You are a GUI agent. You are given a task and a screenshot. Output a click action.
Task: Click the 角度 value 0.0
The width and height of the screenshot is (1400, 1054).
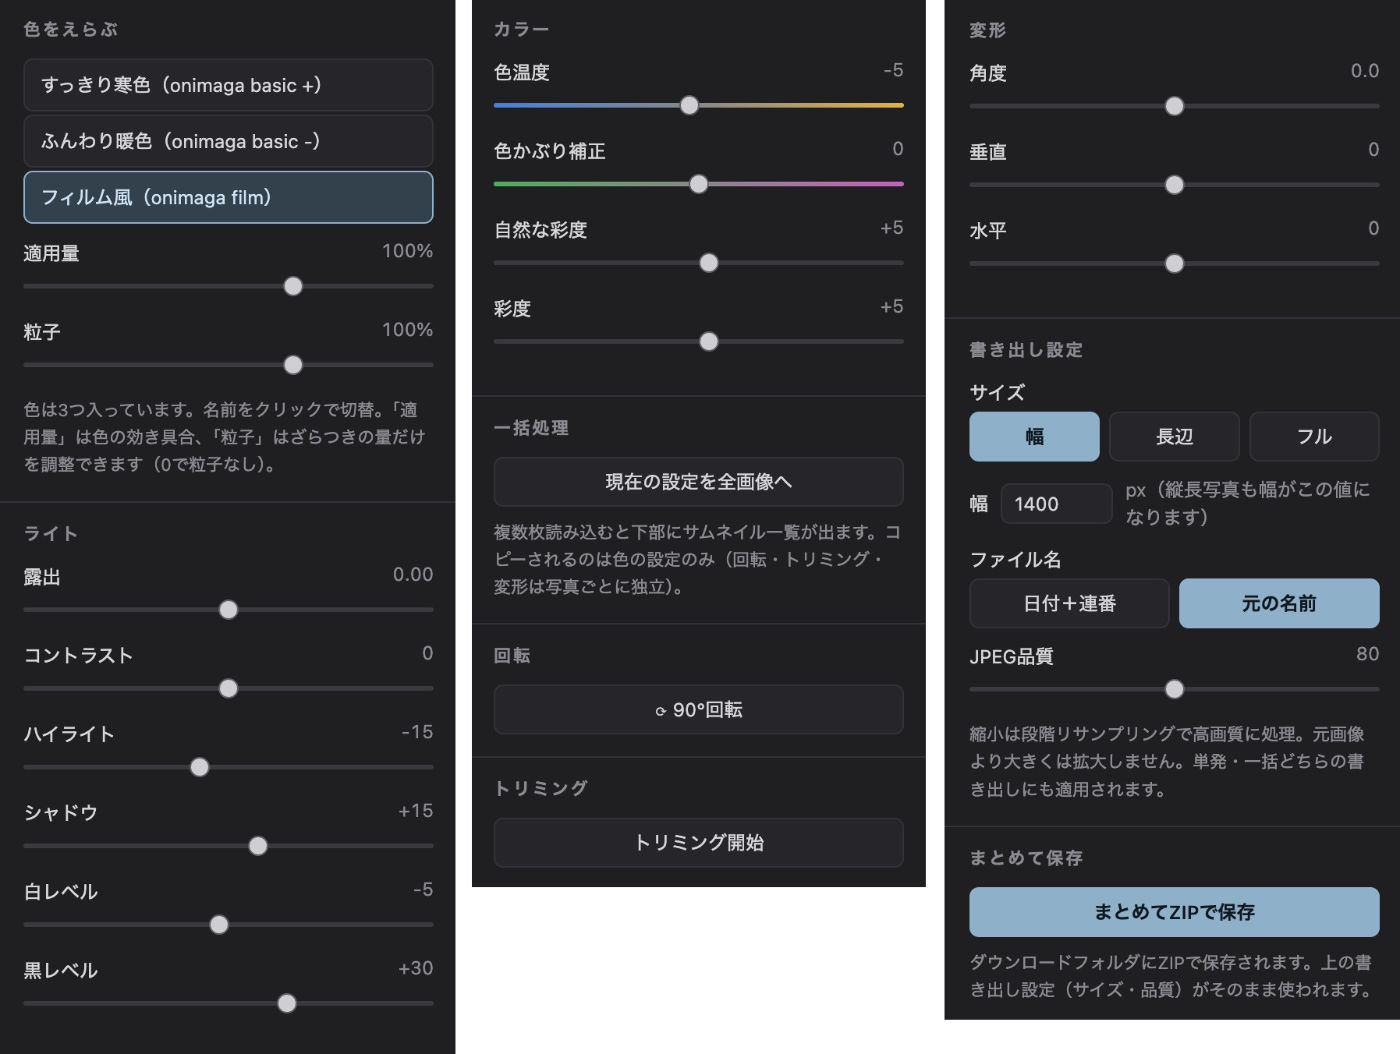tap(1364, 71)
